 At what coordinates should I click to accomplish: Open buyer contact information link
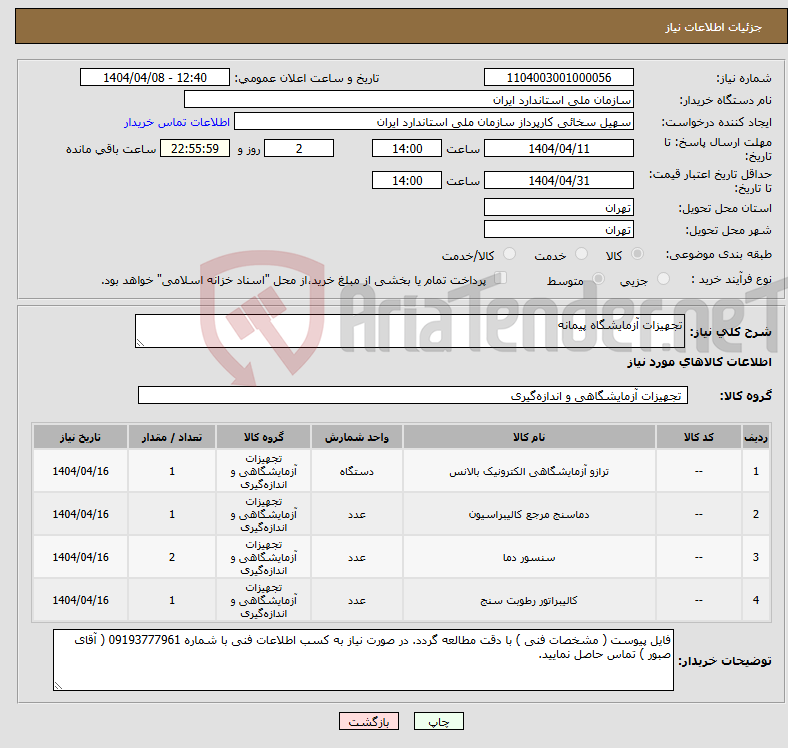pos(177,122)
